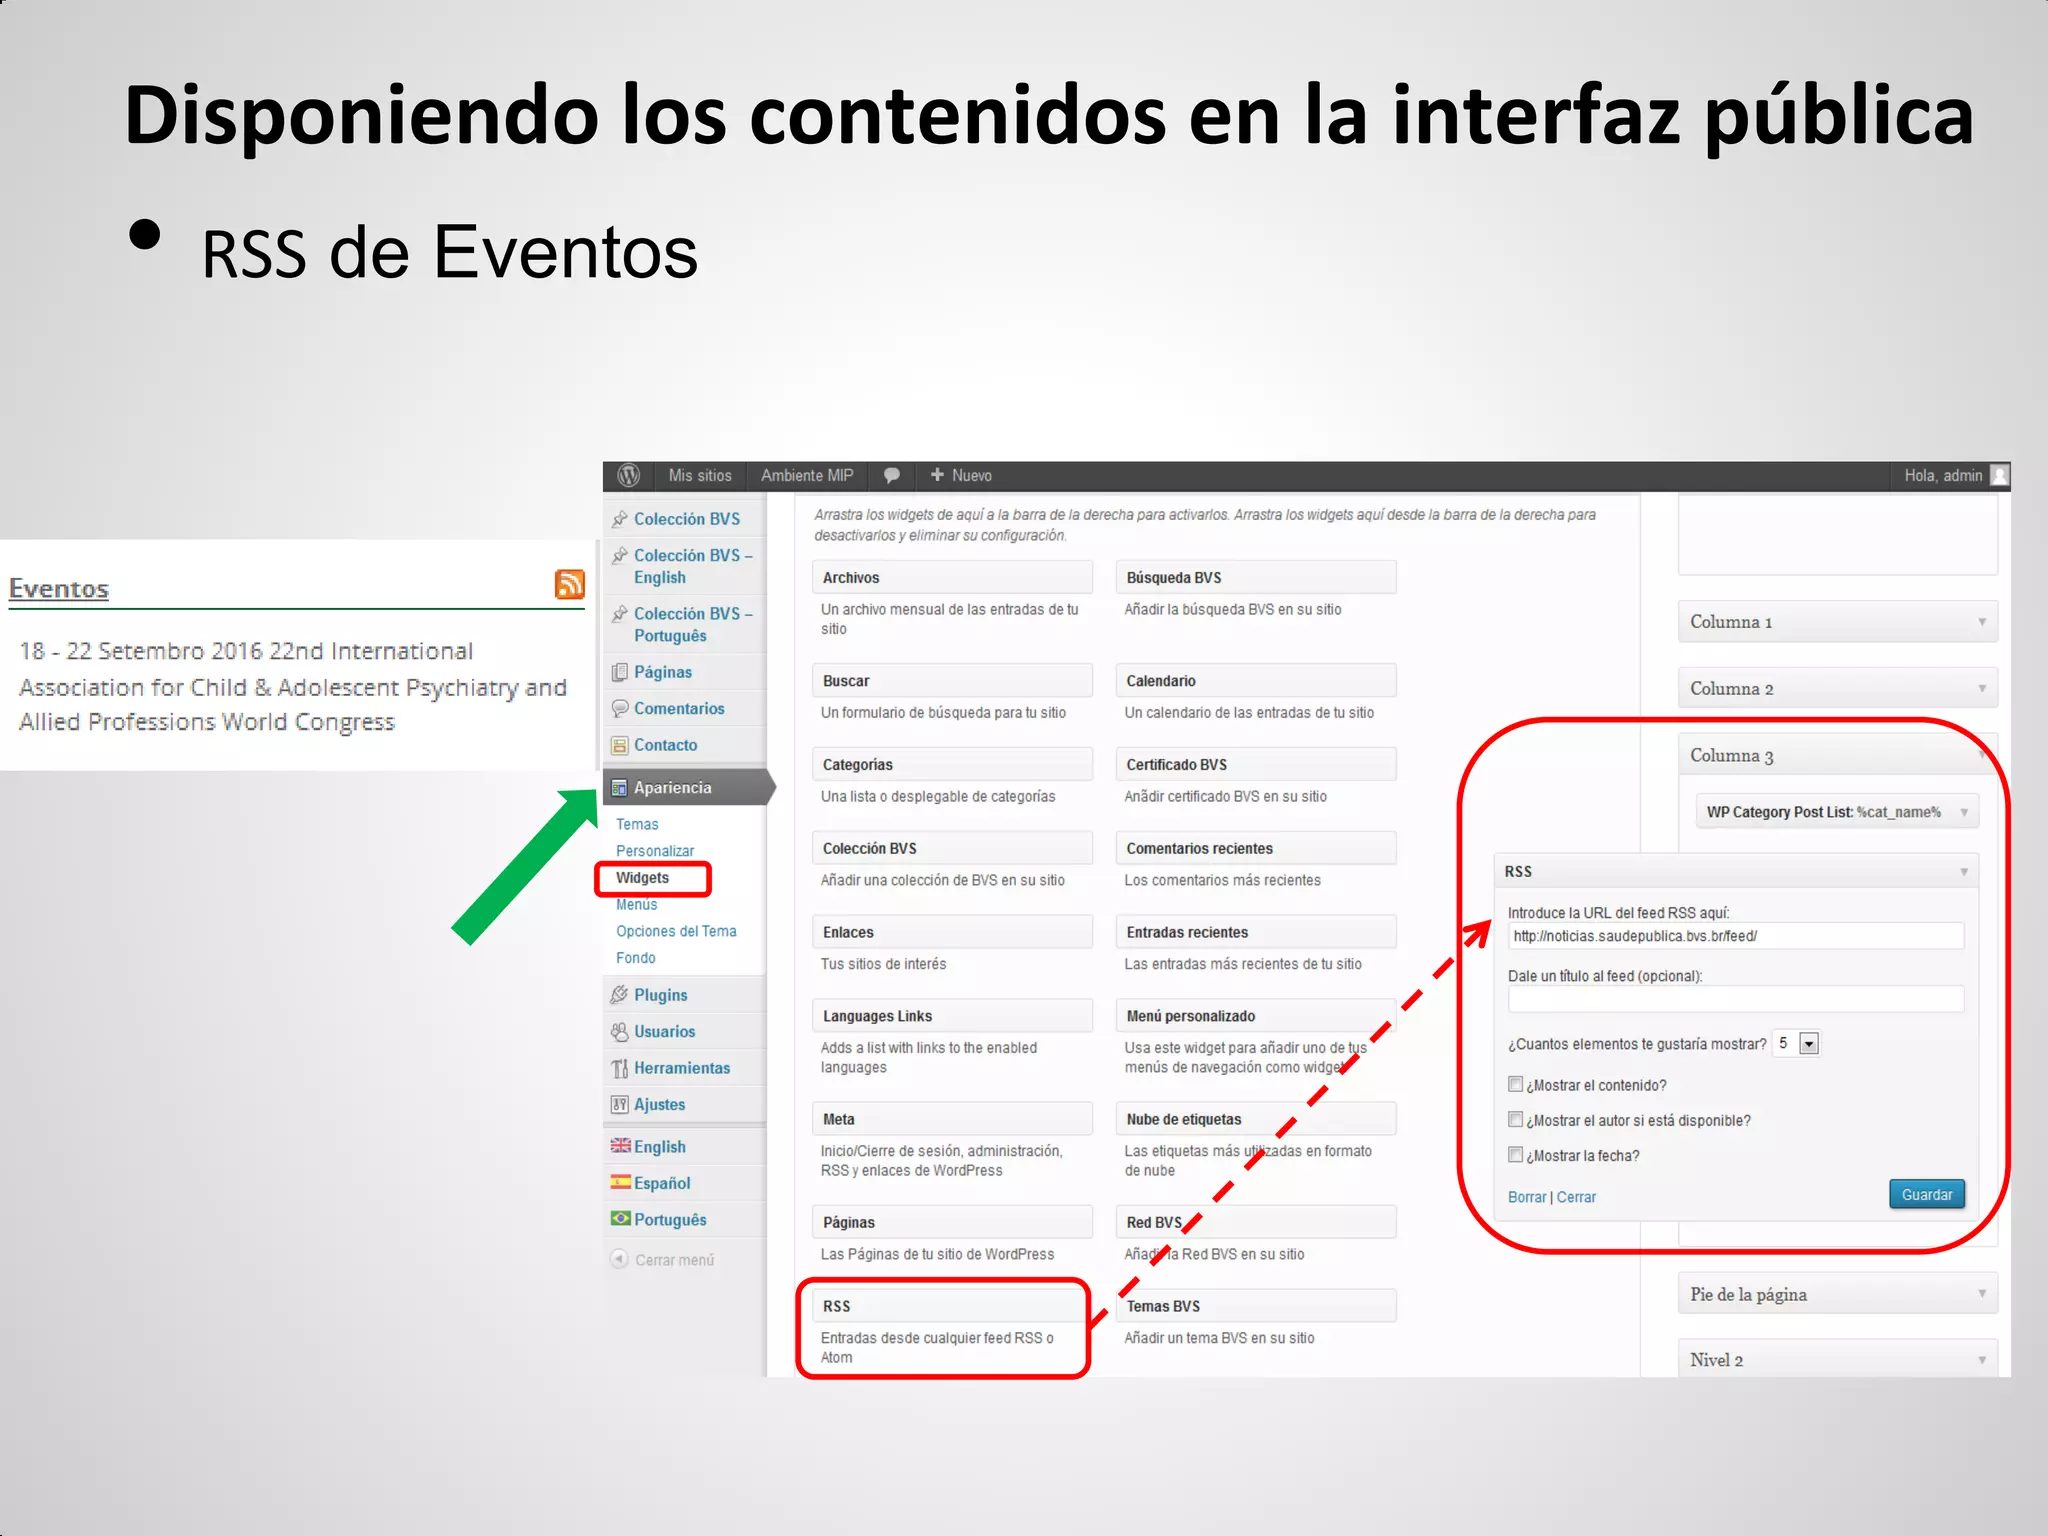Click the orange RSS feed icon beside Eventos
The width and height of the screenshot is (2048, 1536).
tap(570, 584)
